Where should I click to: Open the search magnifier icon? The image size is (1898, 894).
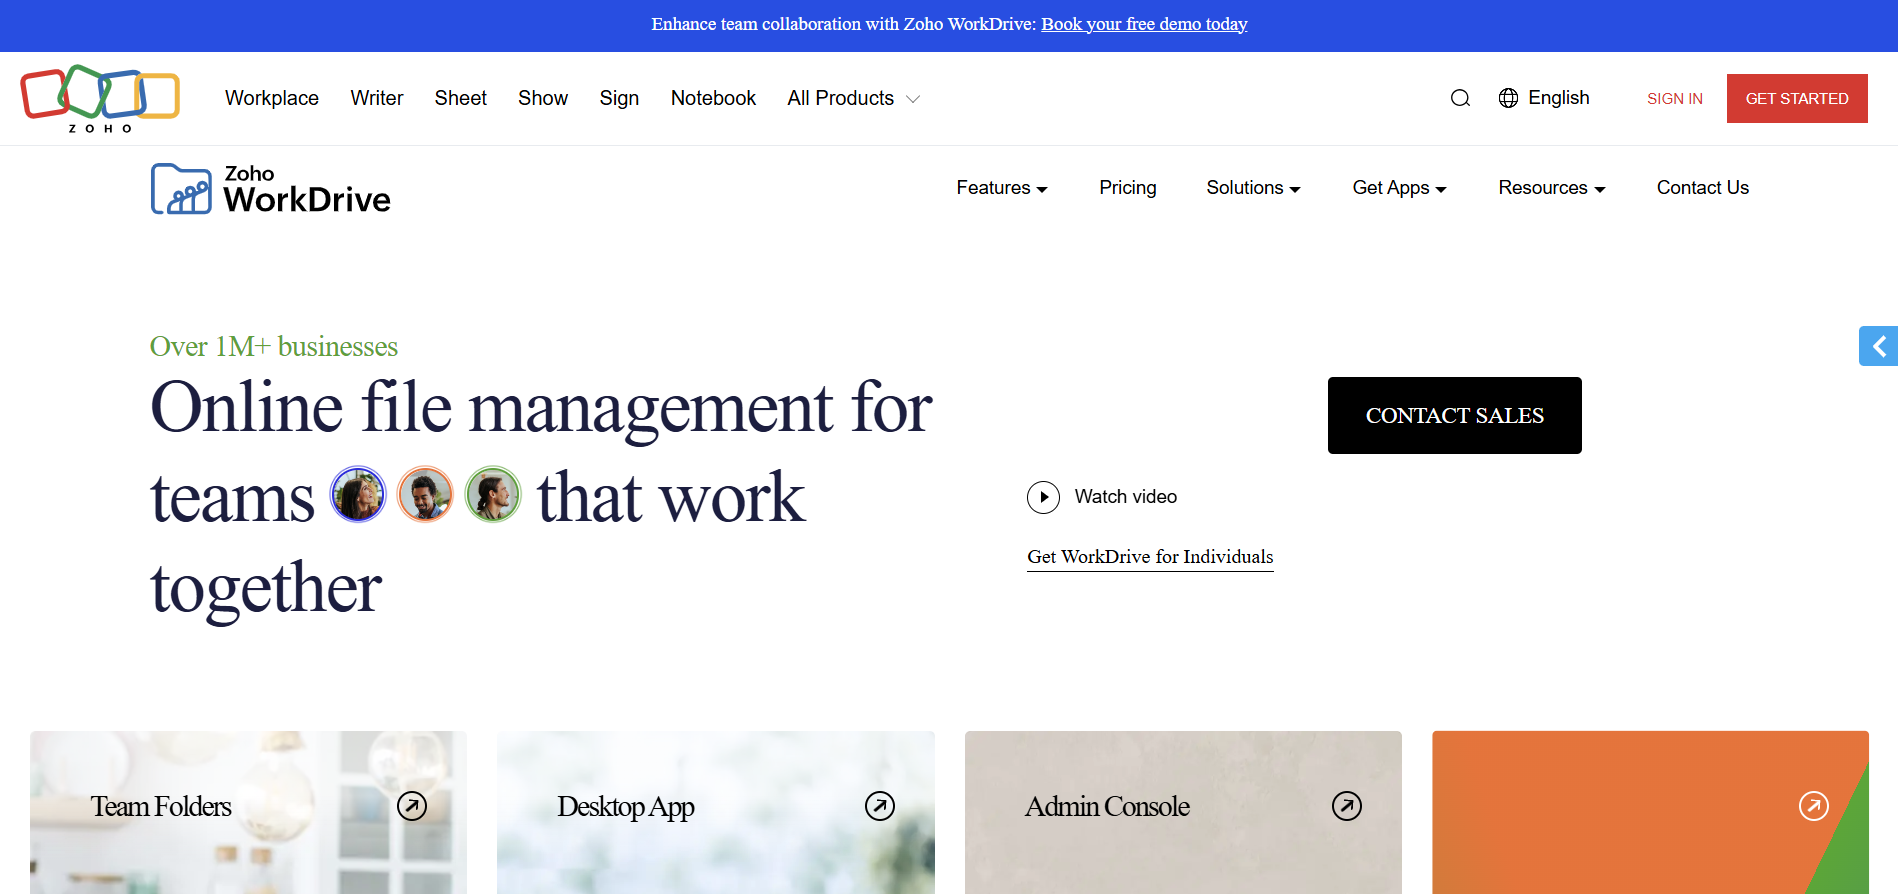(x=1460, y=98)
